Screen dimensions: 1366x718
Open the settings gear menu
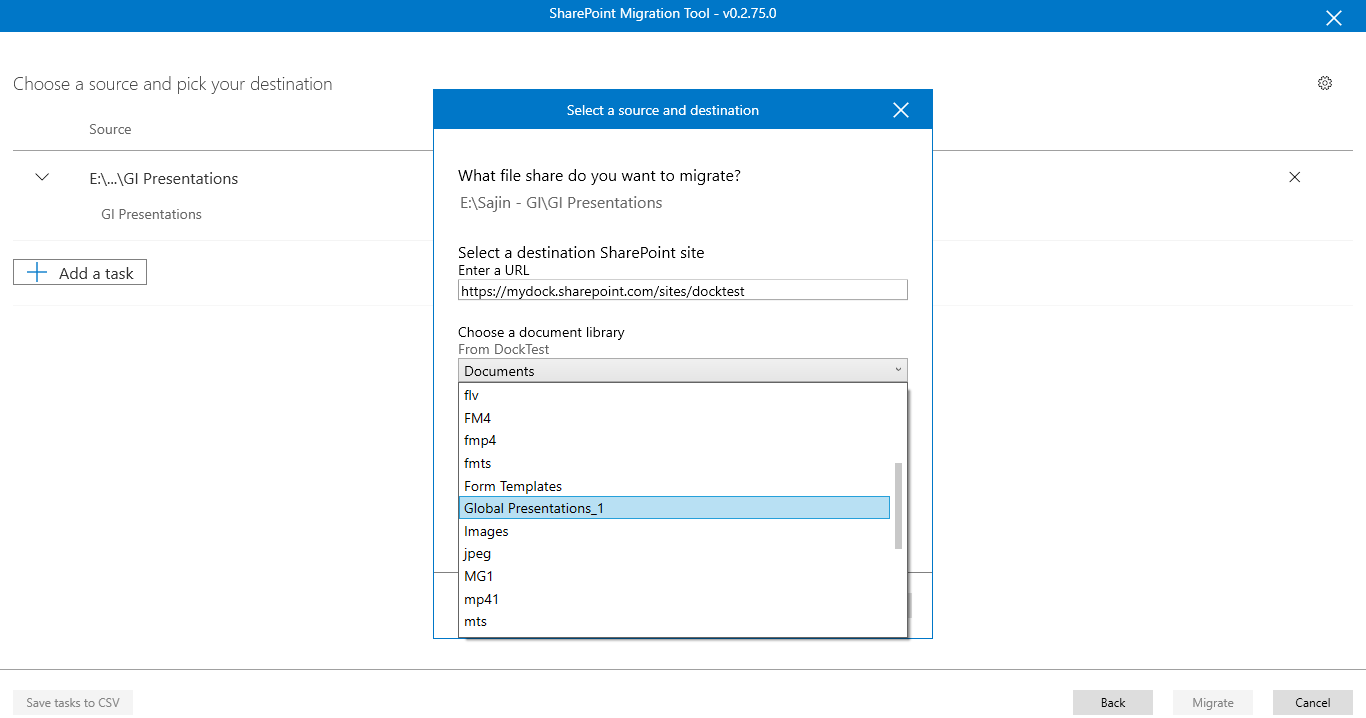(x=1325, y=83)
